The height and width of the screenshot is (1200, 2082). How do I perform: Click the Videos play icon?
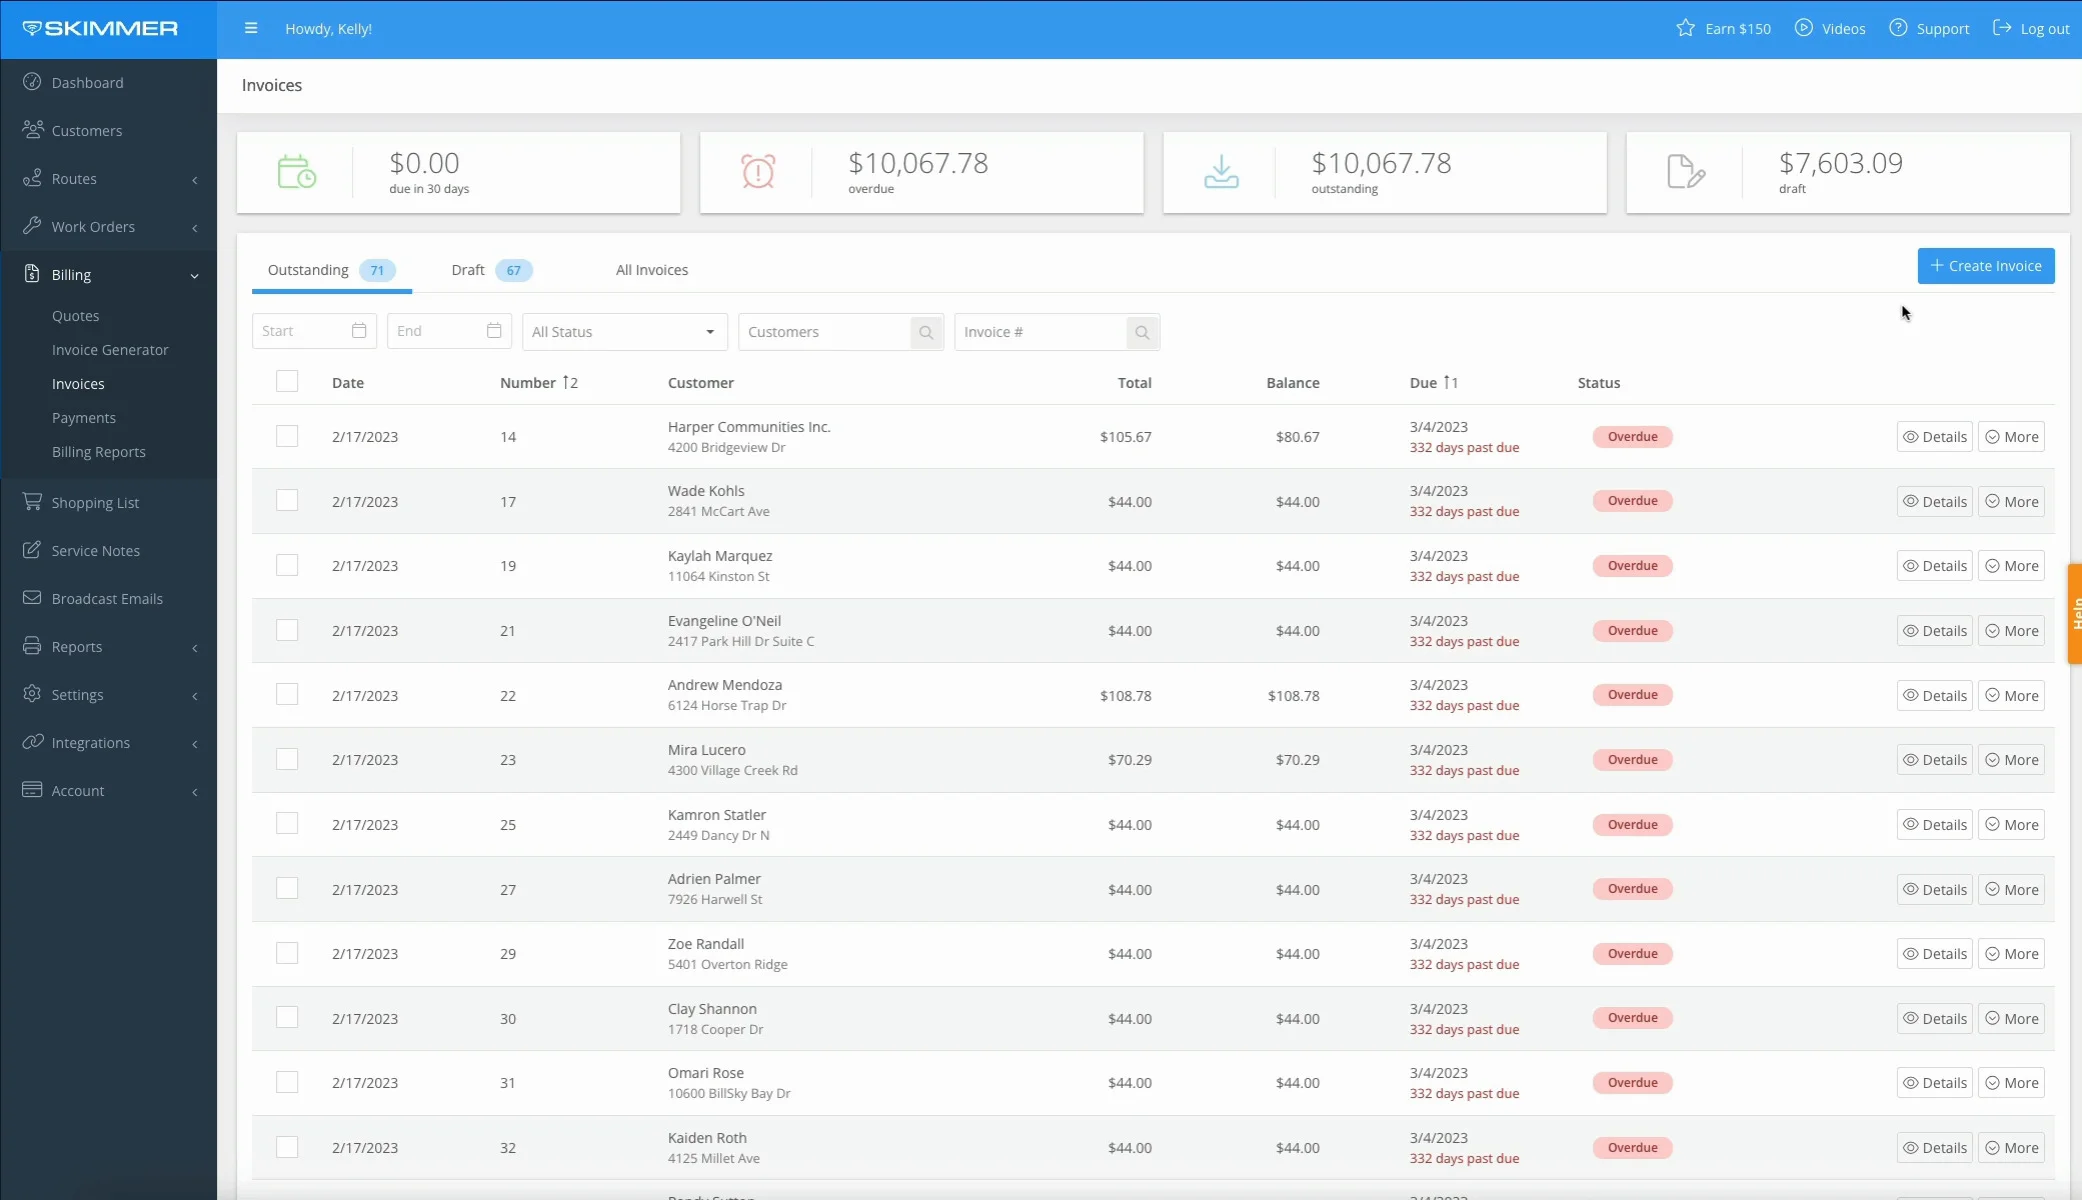[x=1803, y=28]
